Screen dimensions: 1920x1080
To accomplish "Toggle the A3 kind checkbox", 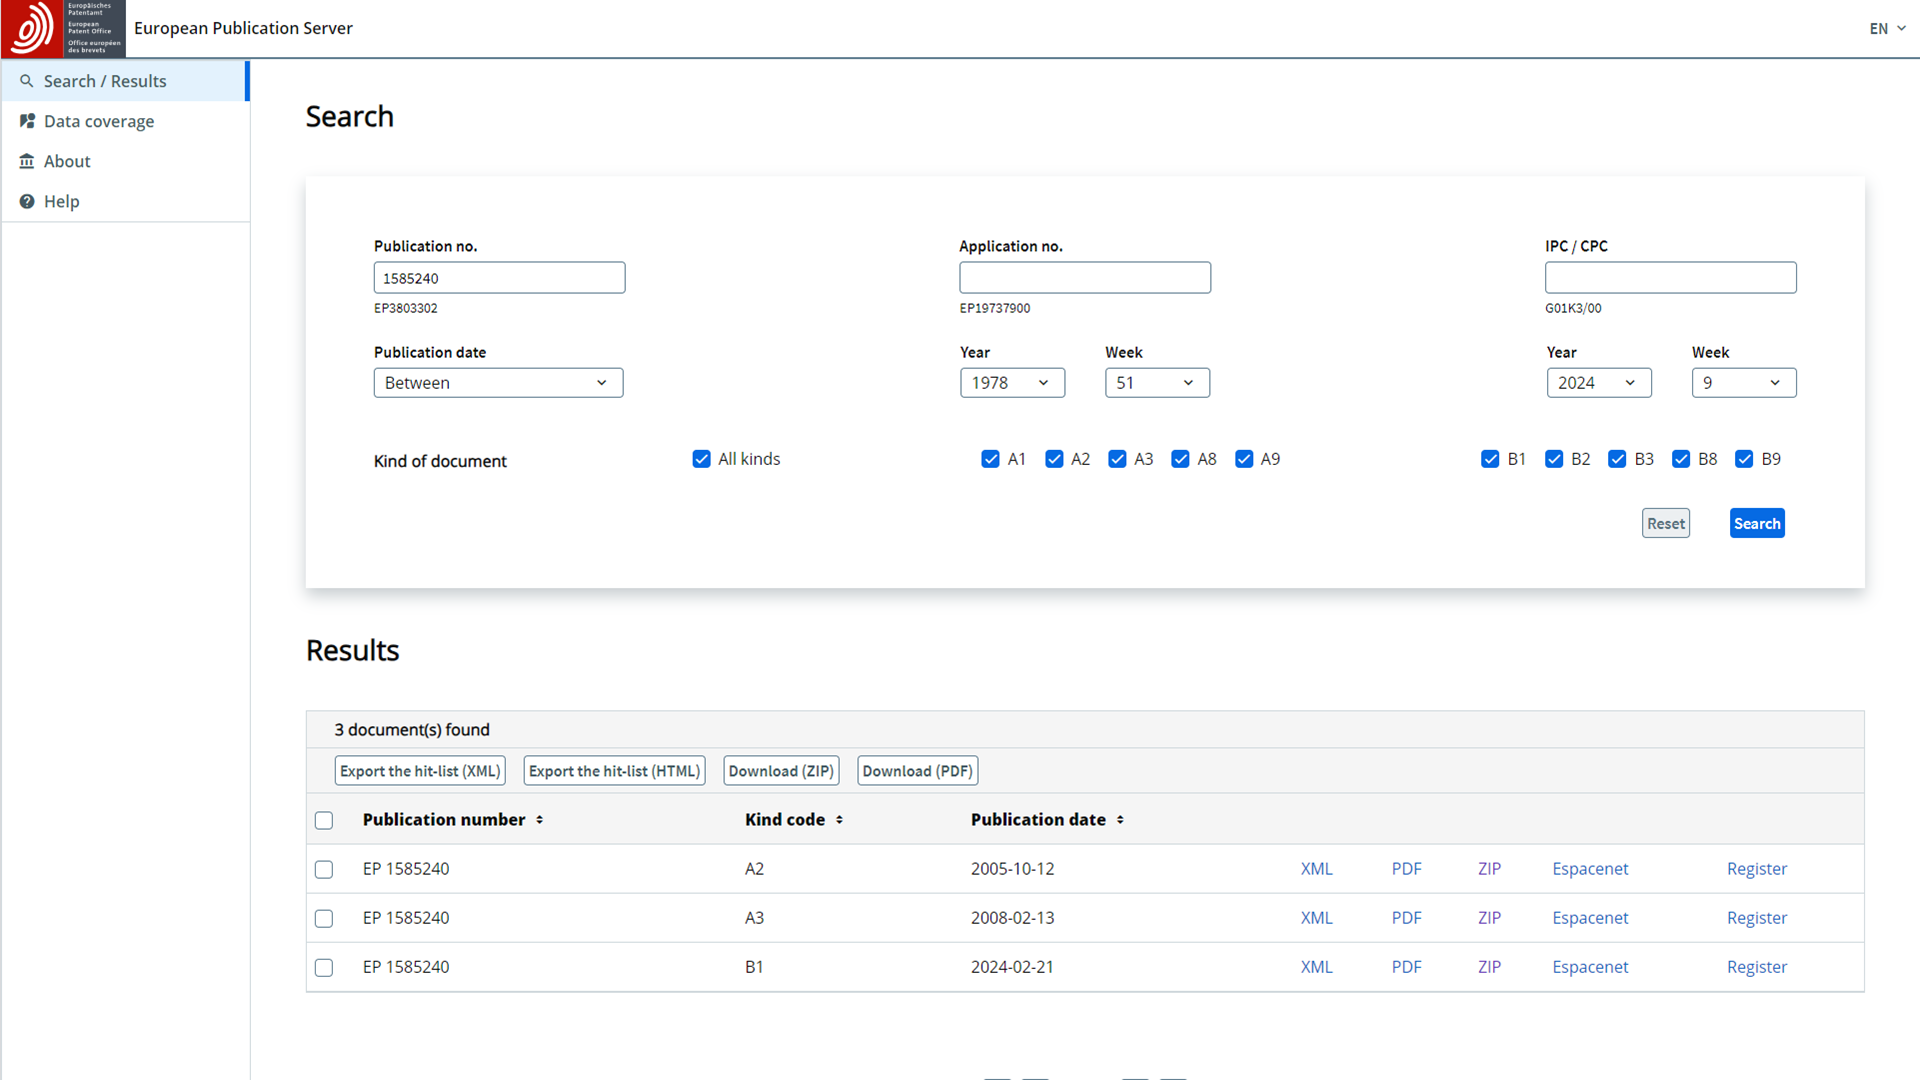I will [x=1117, y=459].
